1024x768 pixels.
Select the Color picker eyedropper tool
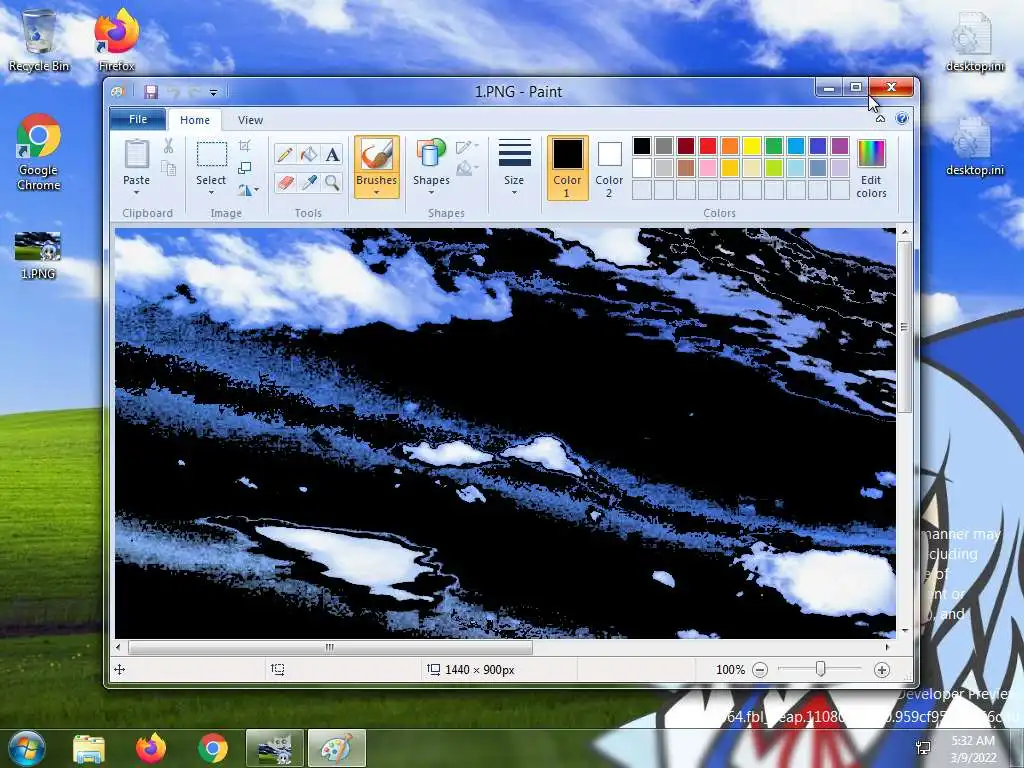(308, 182)
